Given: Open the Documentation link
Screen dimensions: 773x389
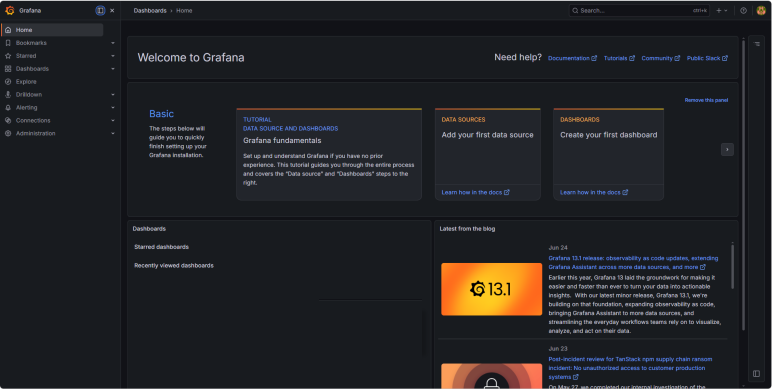Looking at the screenshot, I should pos(572,58).
